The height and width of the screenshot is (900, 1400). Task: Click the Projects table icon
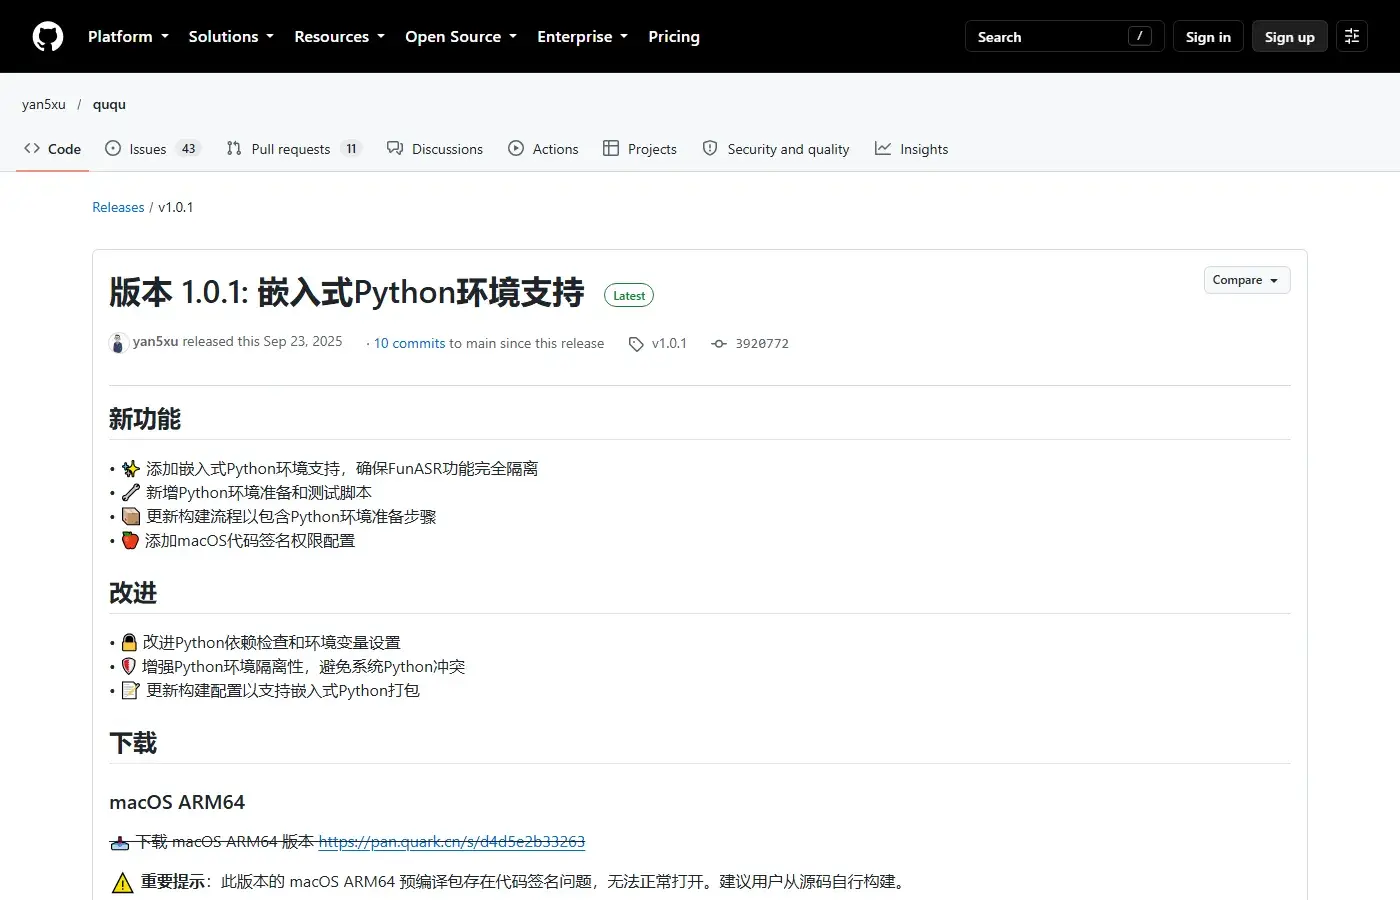[x=611, y=149]
